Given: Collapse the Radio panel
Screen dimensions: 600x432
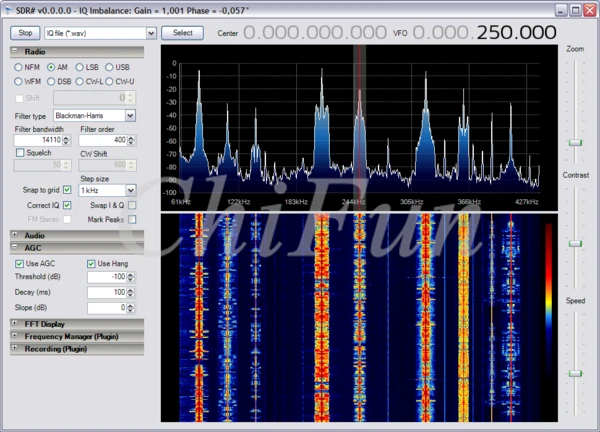Looking at the screenshot, I should click(15, 51).
